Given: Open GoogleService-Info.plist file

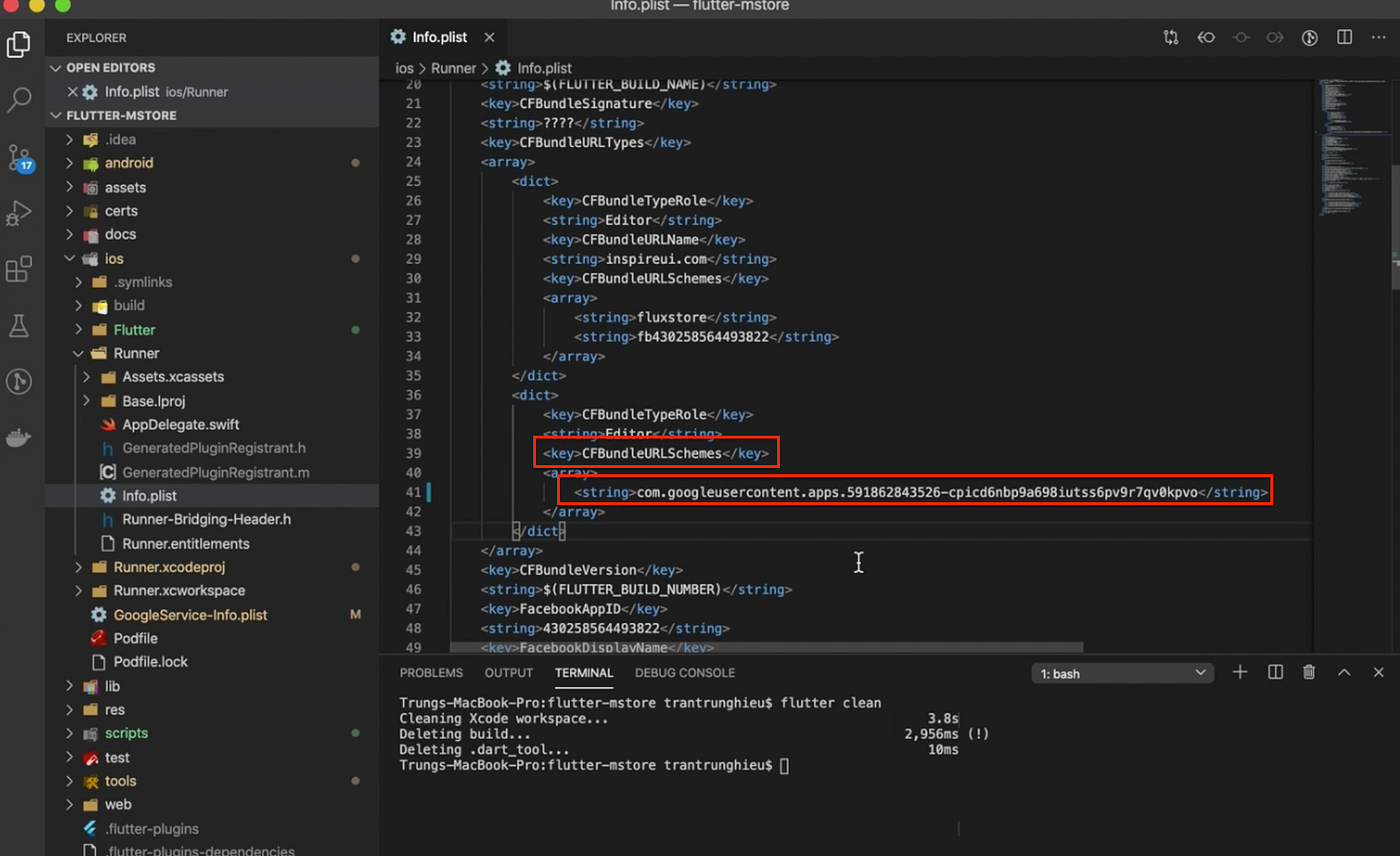Looking at the screenshot, I should click(190, 615).
